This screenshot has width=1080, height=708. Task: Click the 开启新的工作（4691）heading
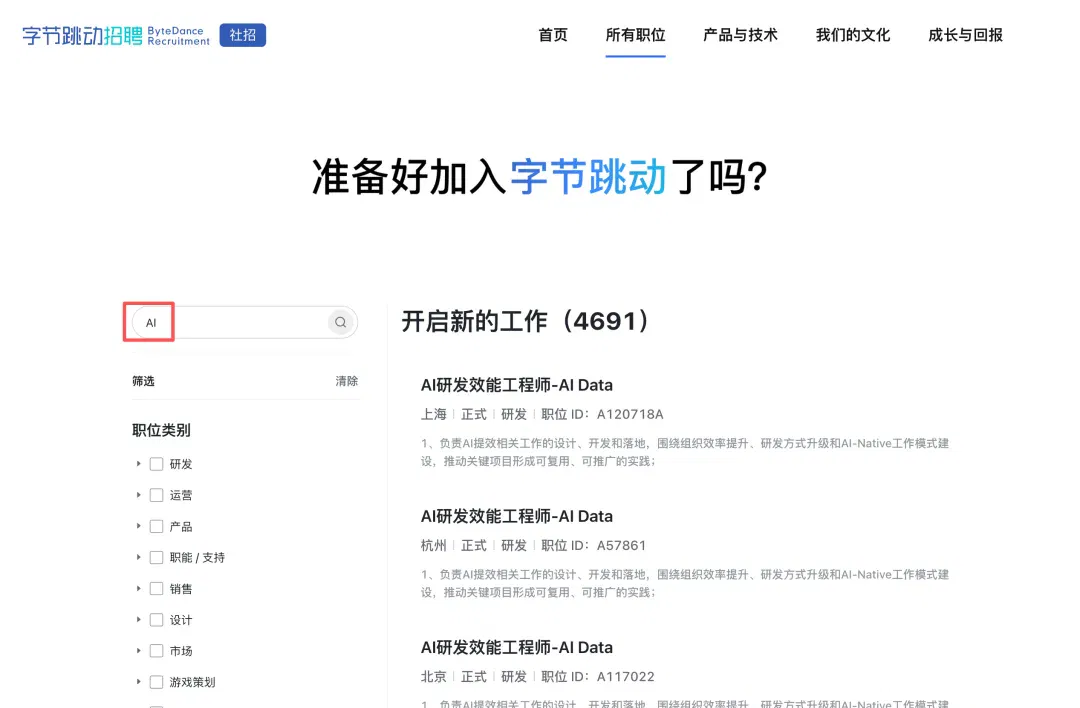click(526, 322)
